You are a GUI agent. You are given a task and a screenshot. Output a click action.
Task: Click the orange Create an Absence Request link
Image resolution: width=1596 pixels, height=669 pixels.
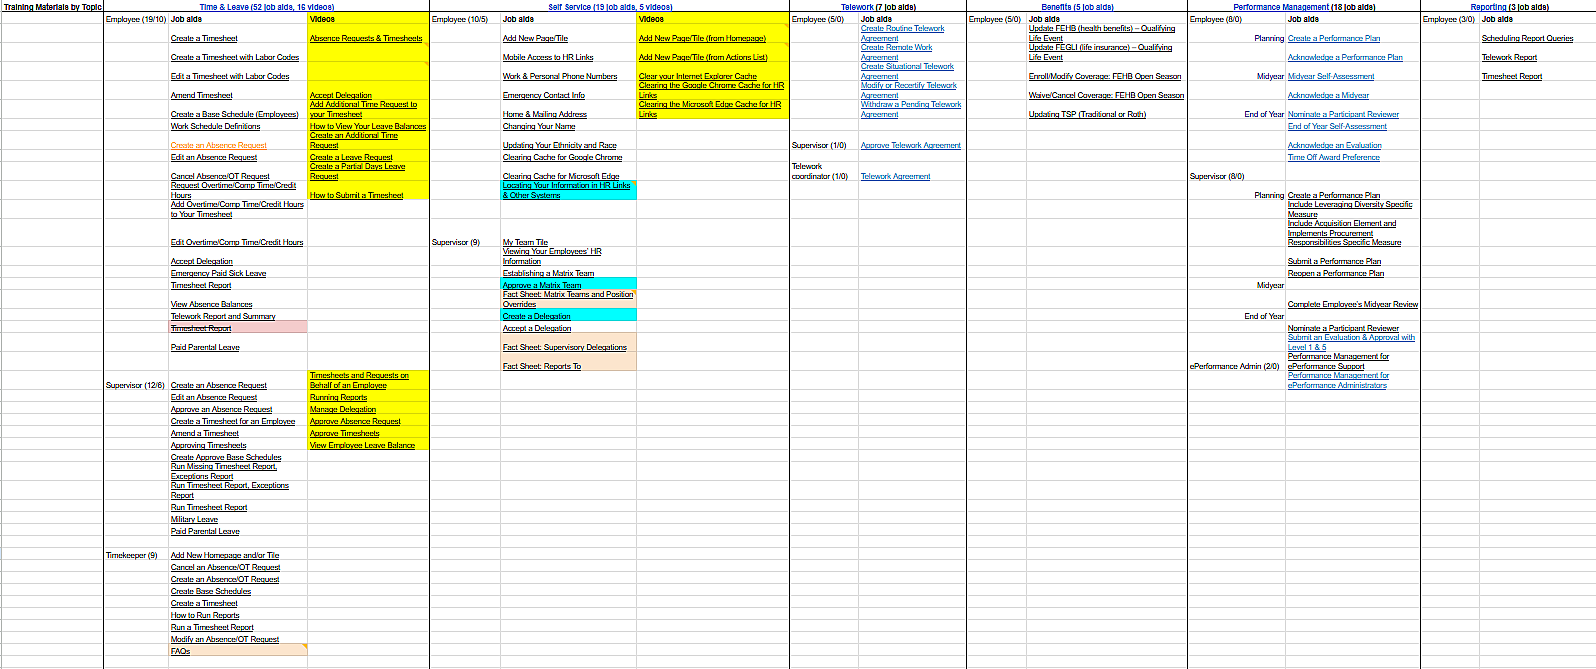click(219, 146)
